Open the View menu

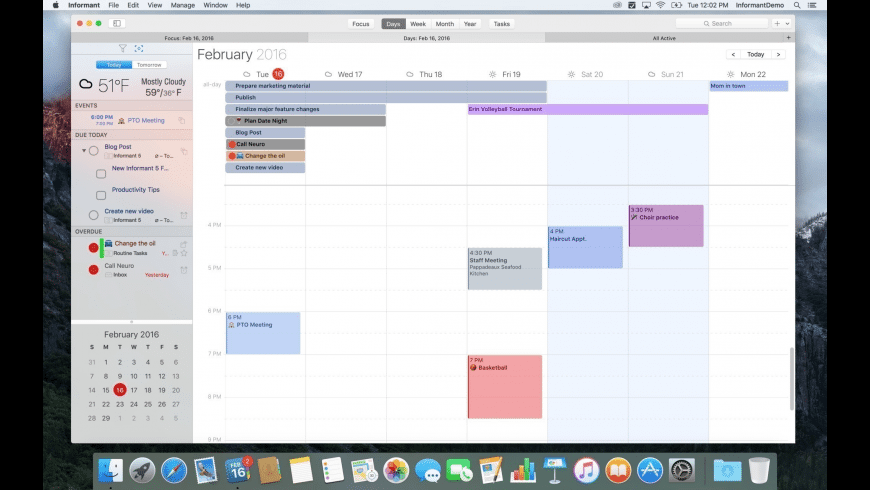155,5
